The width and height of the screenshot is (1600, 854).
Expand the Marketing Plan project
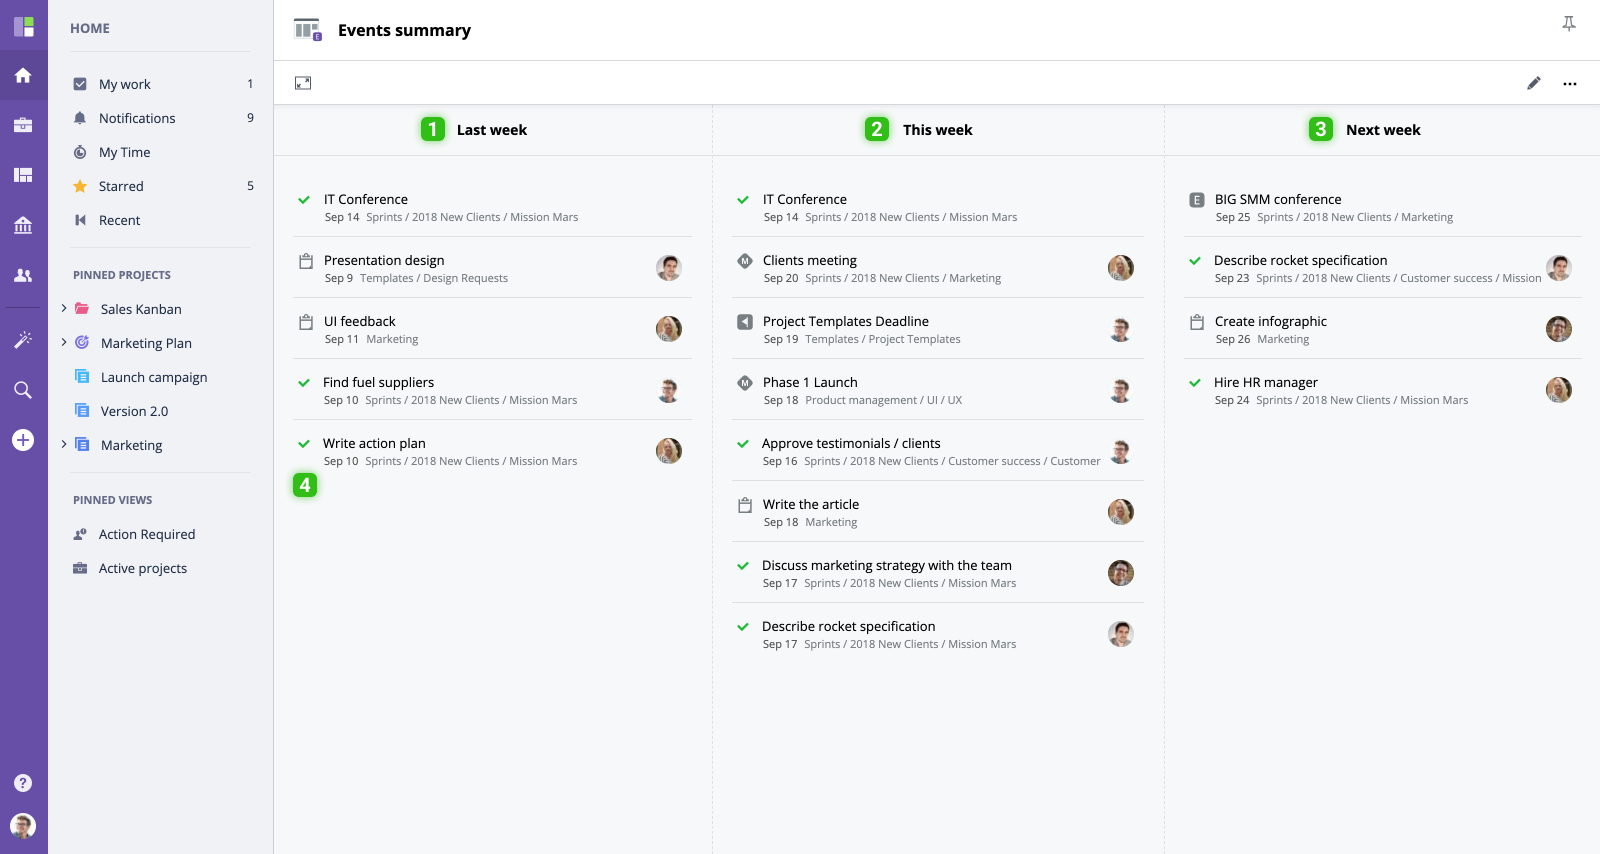[x=64, y=342]
